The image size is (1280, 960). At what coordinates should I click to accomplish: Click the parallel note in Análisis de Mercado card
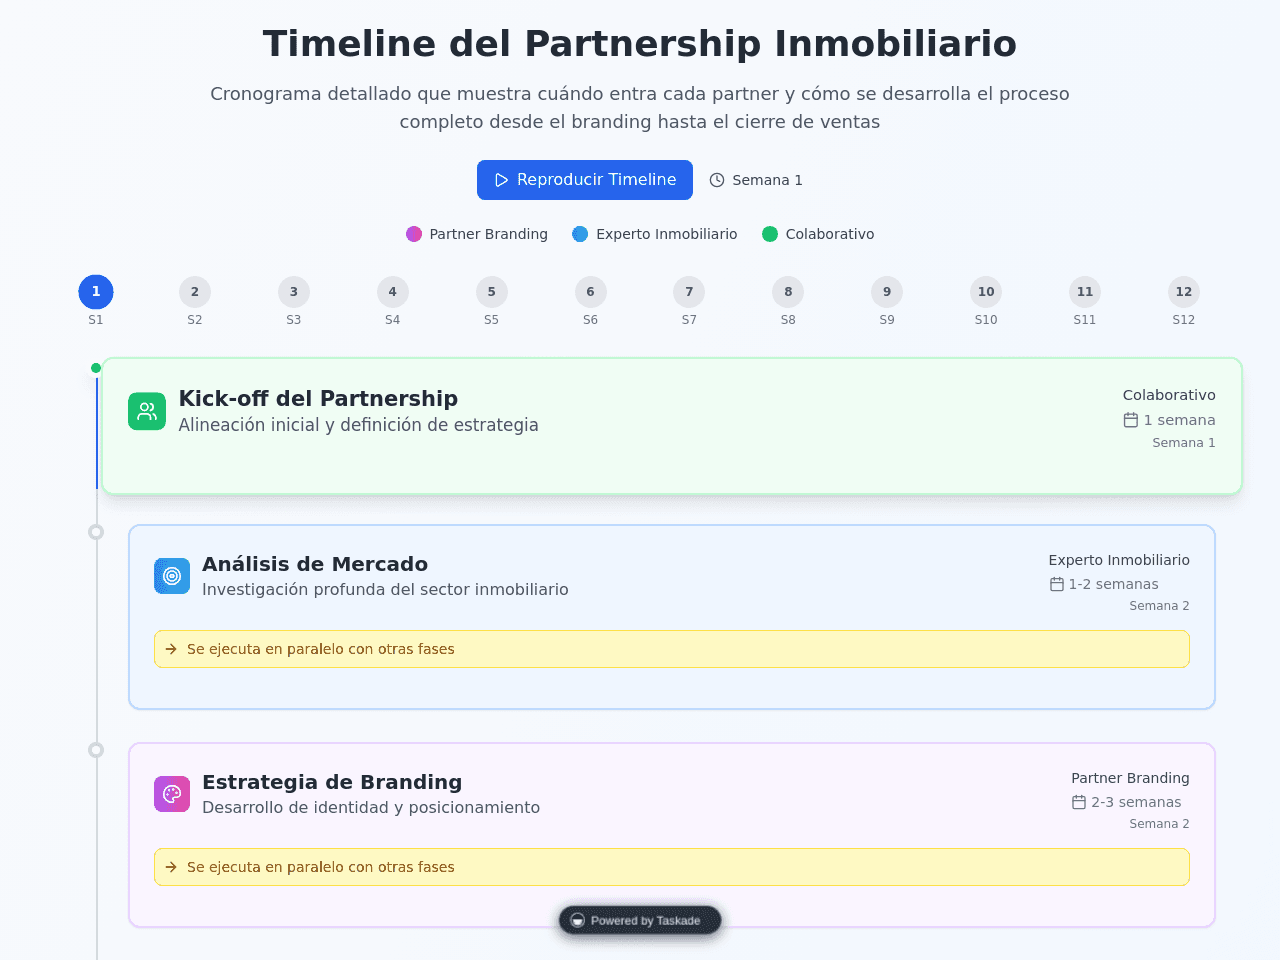click(672, 649)
